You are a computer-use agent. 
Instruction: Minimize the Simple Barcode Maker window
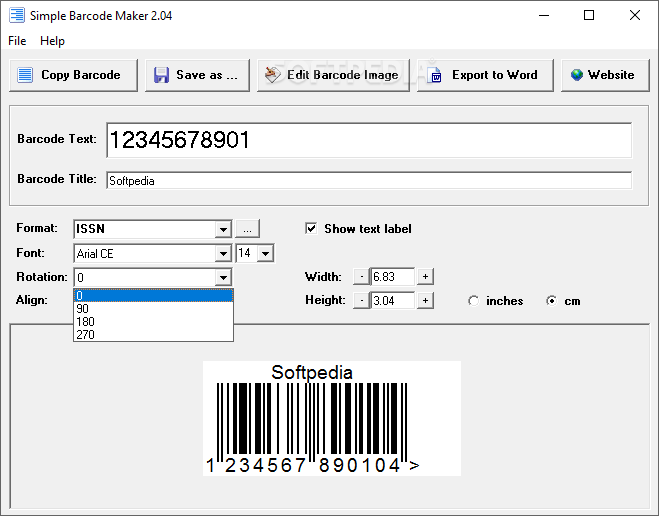pos(544,16)
